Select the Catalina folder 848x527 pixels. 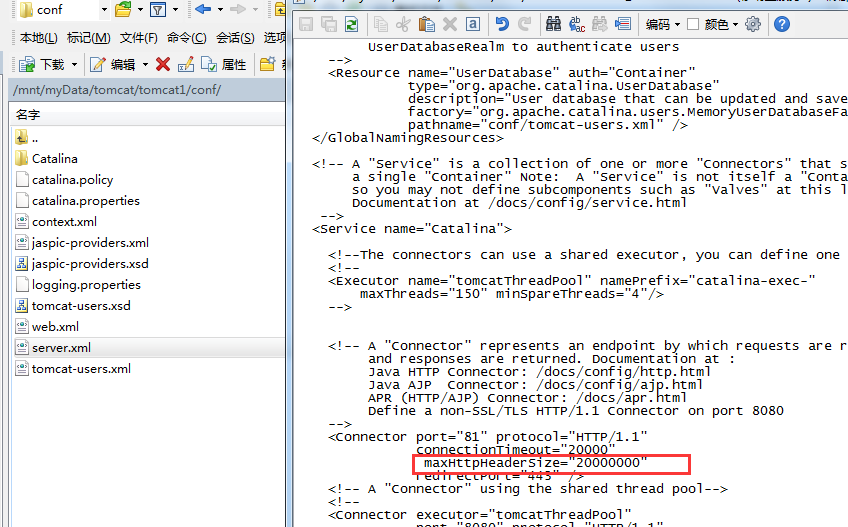point(47,159)
